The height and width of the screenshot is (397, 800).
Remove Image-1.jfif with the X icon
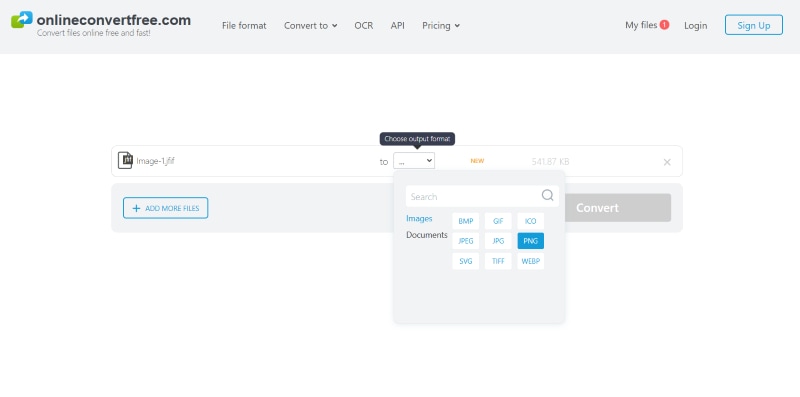pos(667,162)
